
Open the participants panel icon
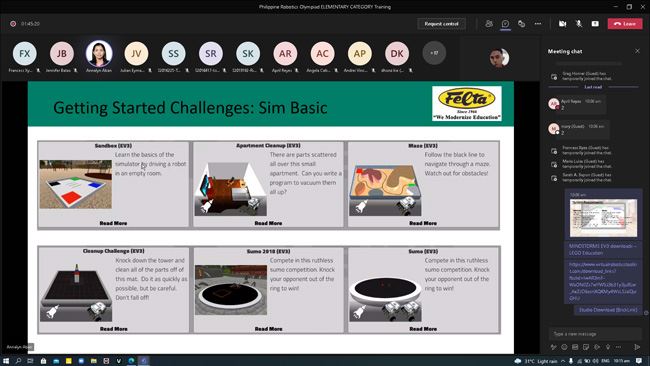(489, 24)
